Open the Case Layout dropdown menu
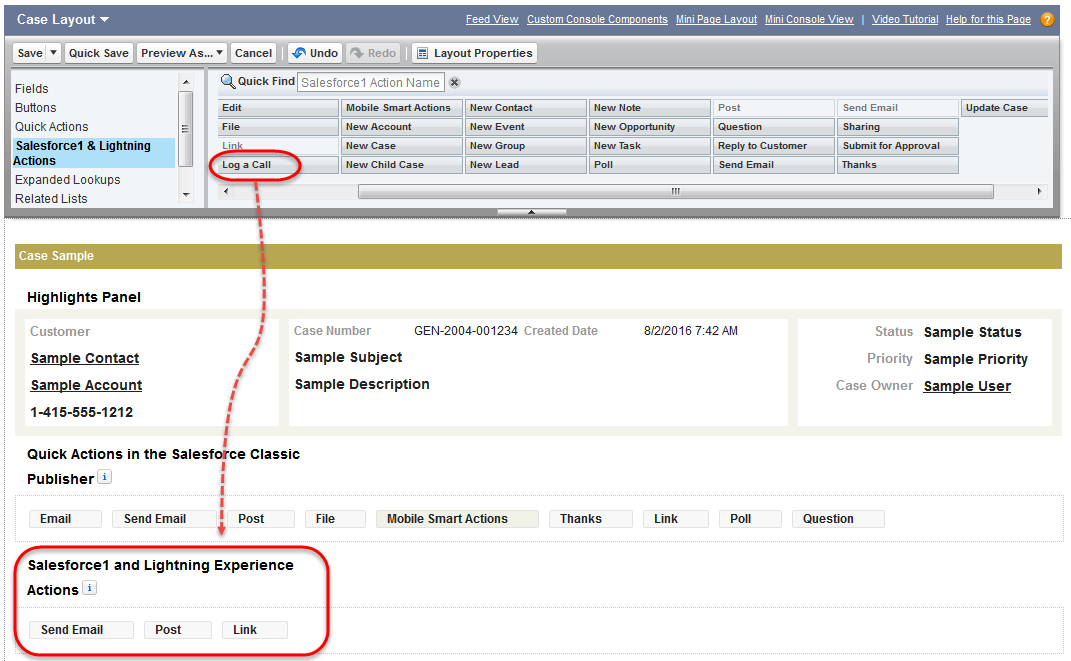 click(63, 20)
